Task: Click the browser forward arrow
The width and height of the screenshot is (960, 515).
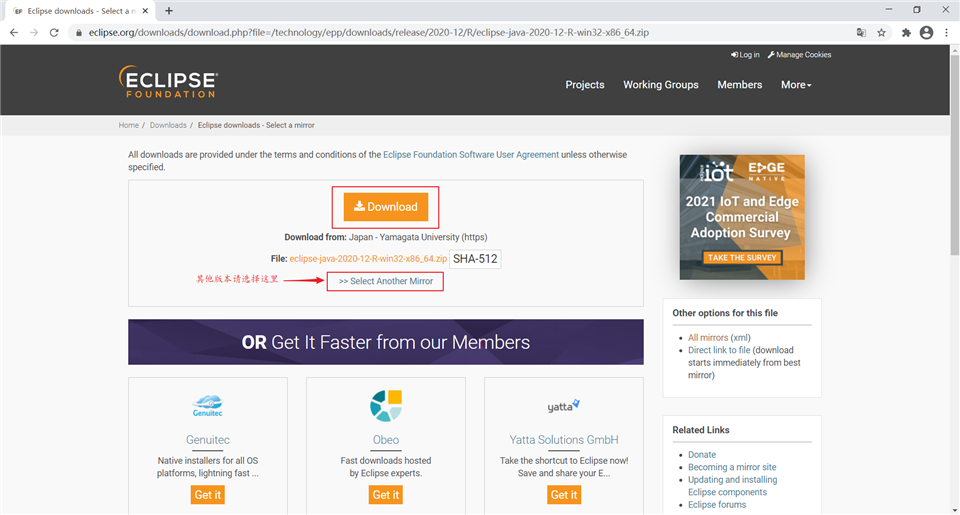Action: tap(34, 32)
